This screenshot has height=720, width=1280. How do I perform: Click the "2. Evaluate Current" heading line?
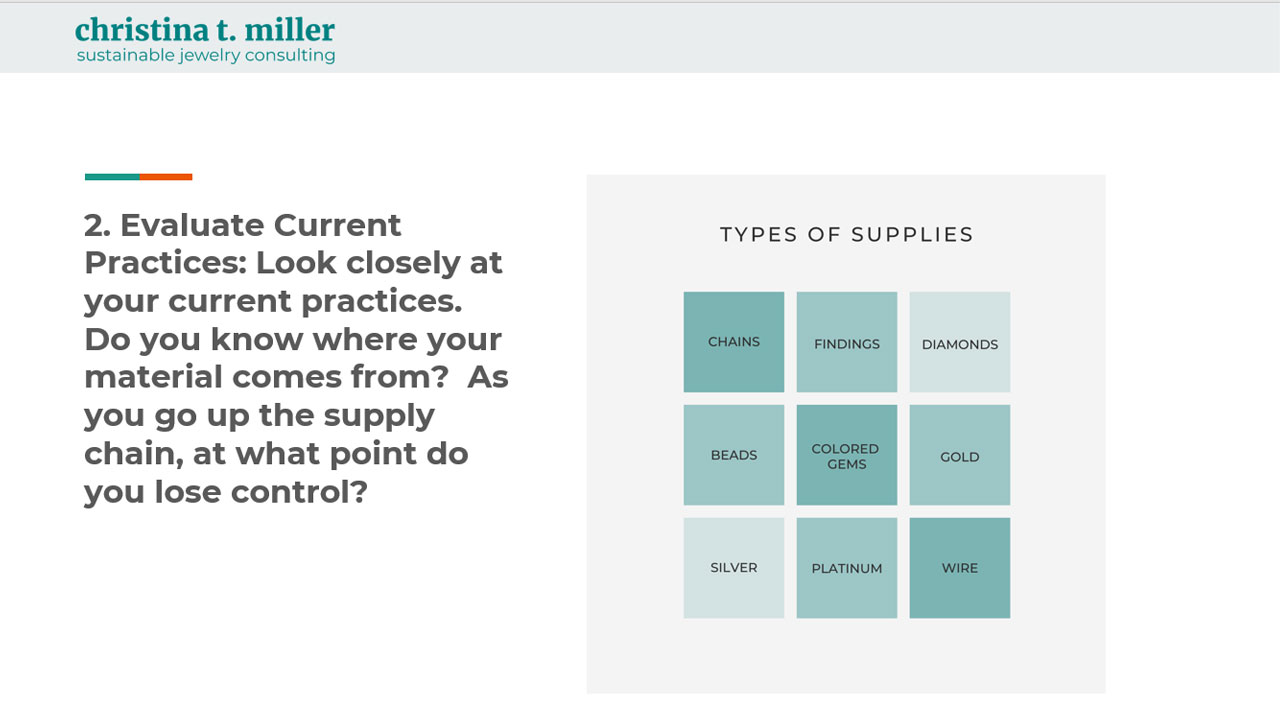click(243, 225)
